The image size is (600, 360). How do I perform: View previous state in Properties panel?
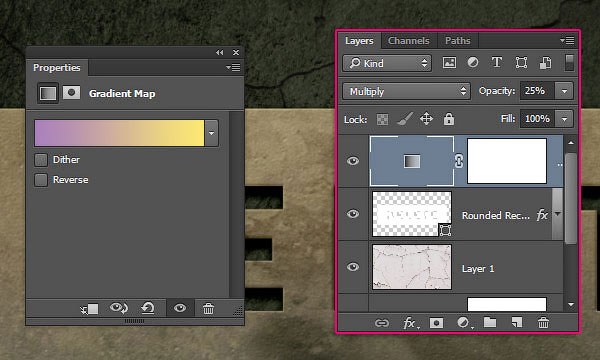tap(119, 308)
